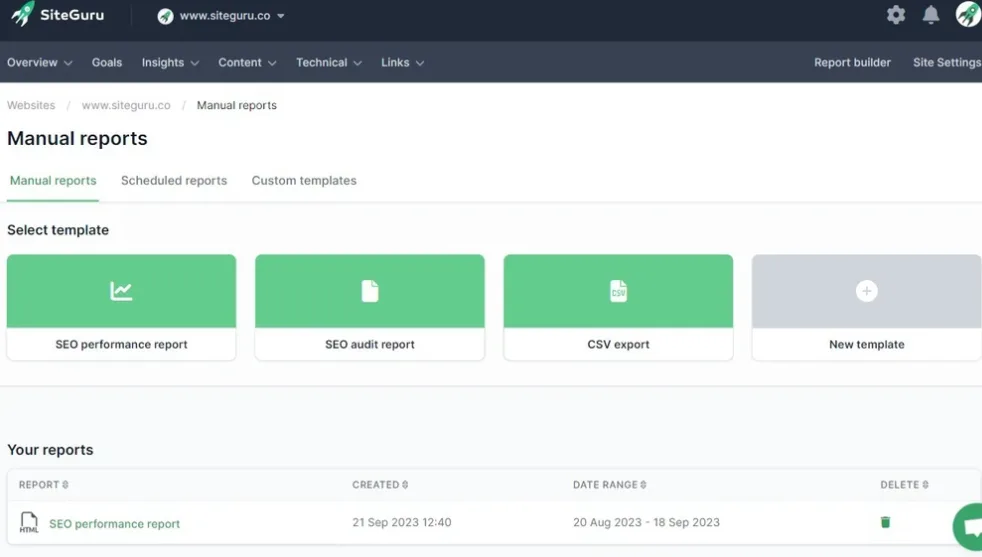The height and width of the screenshot is (557, 982).
Task: Click date range '20 Aug 2023 - 18 Sep 2023'
Action: (646, 522)
